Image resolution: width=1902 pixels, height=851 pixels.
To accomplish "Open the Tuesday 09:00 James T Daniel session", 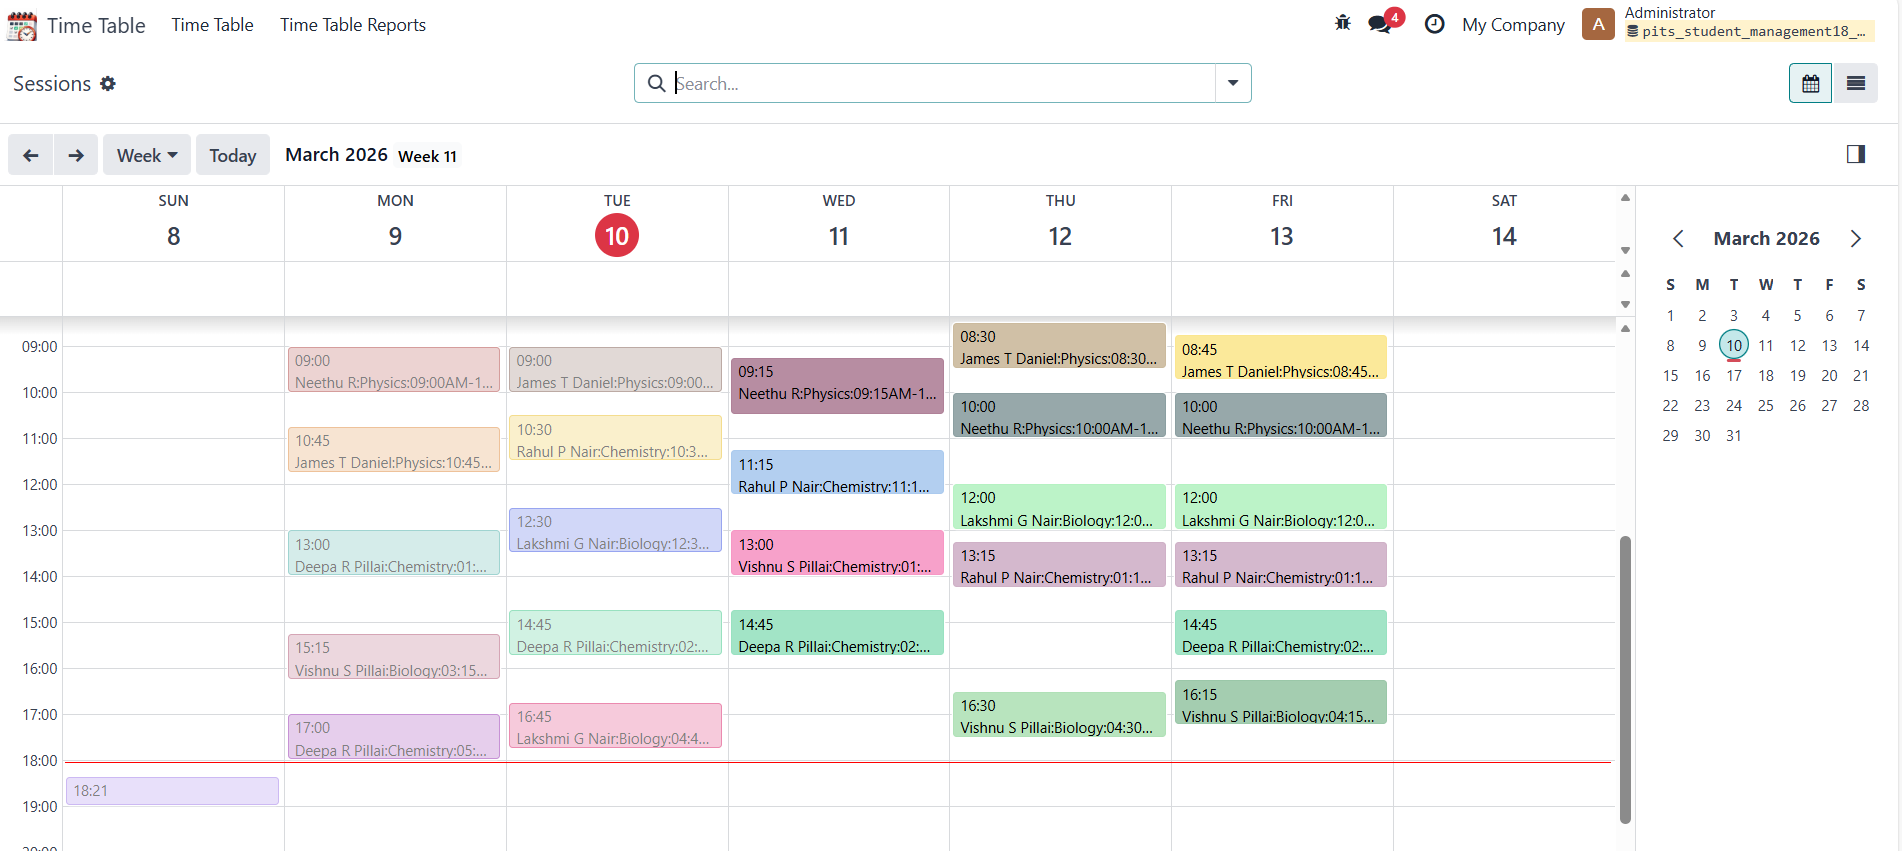I will [615, 370].
